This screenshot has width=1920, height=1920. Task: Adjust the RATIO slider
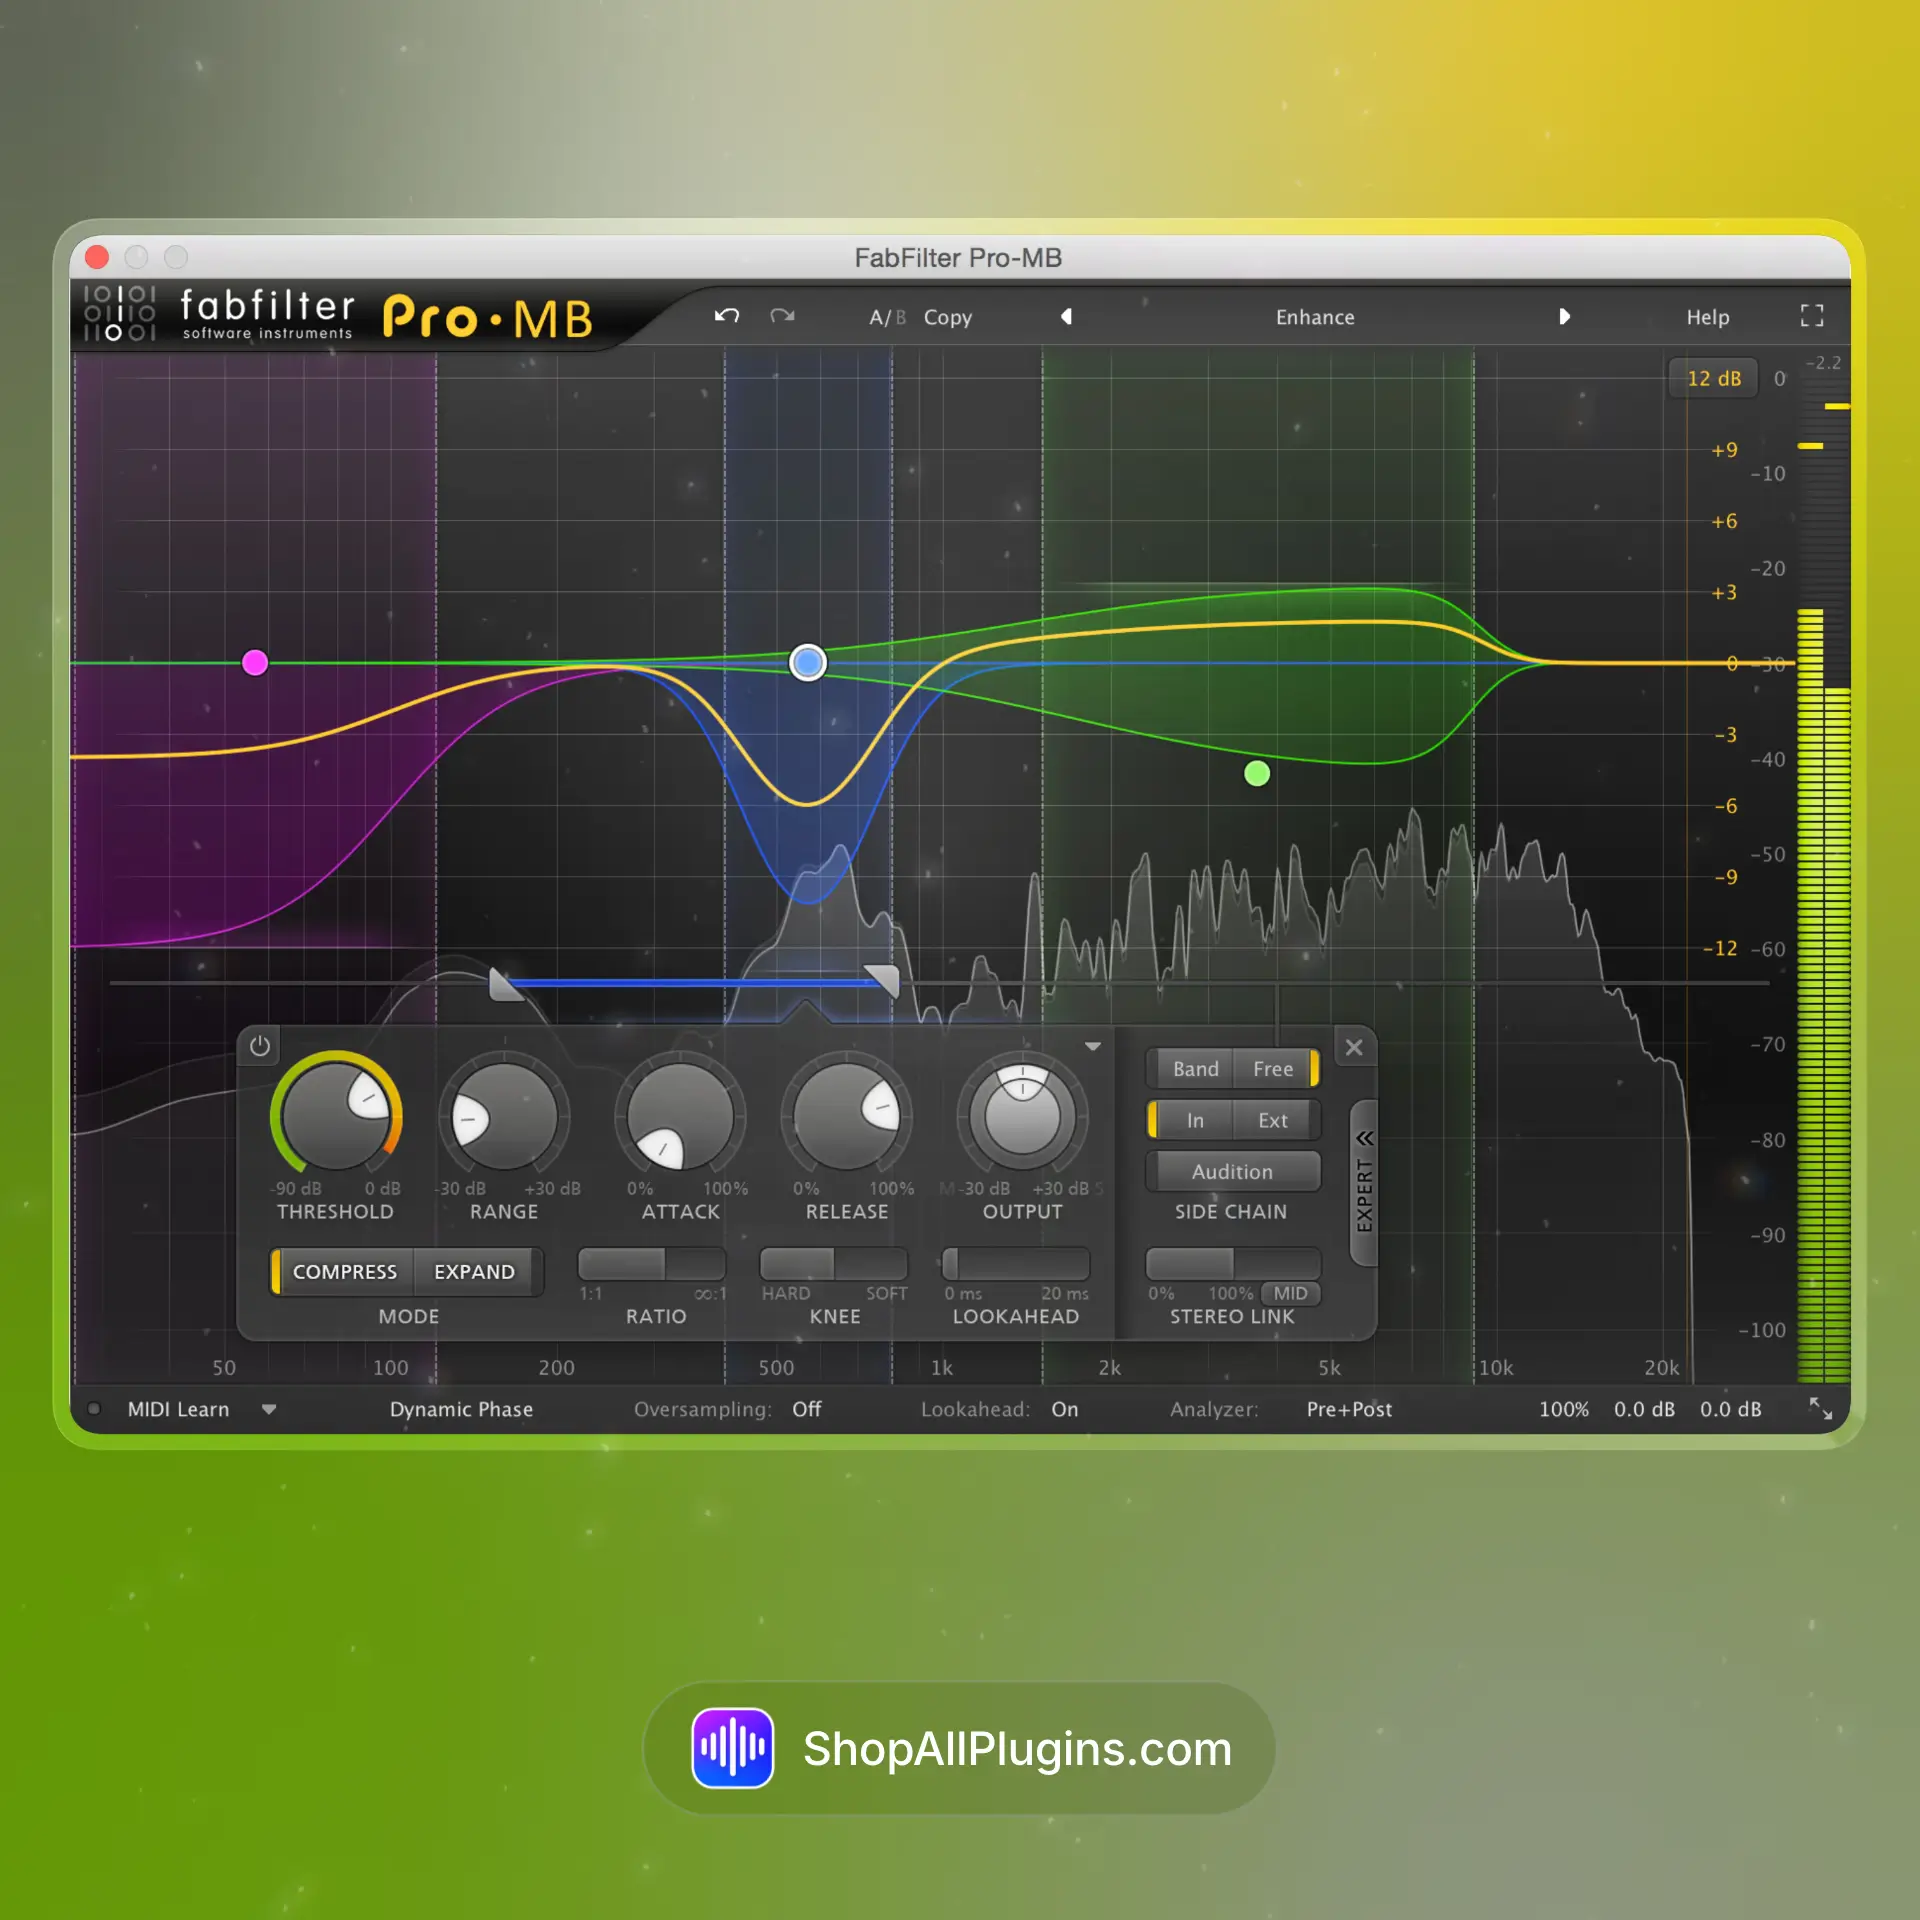tap(652, 1264)
